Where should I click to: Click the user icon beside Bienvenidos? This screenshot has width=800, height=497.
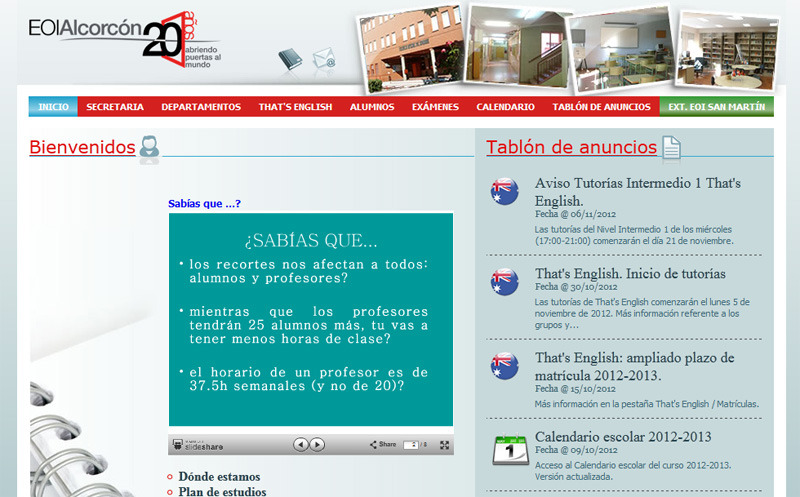pos(149,146)
